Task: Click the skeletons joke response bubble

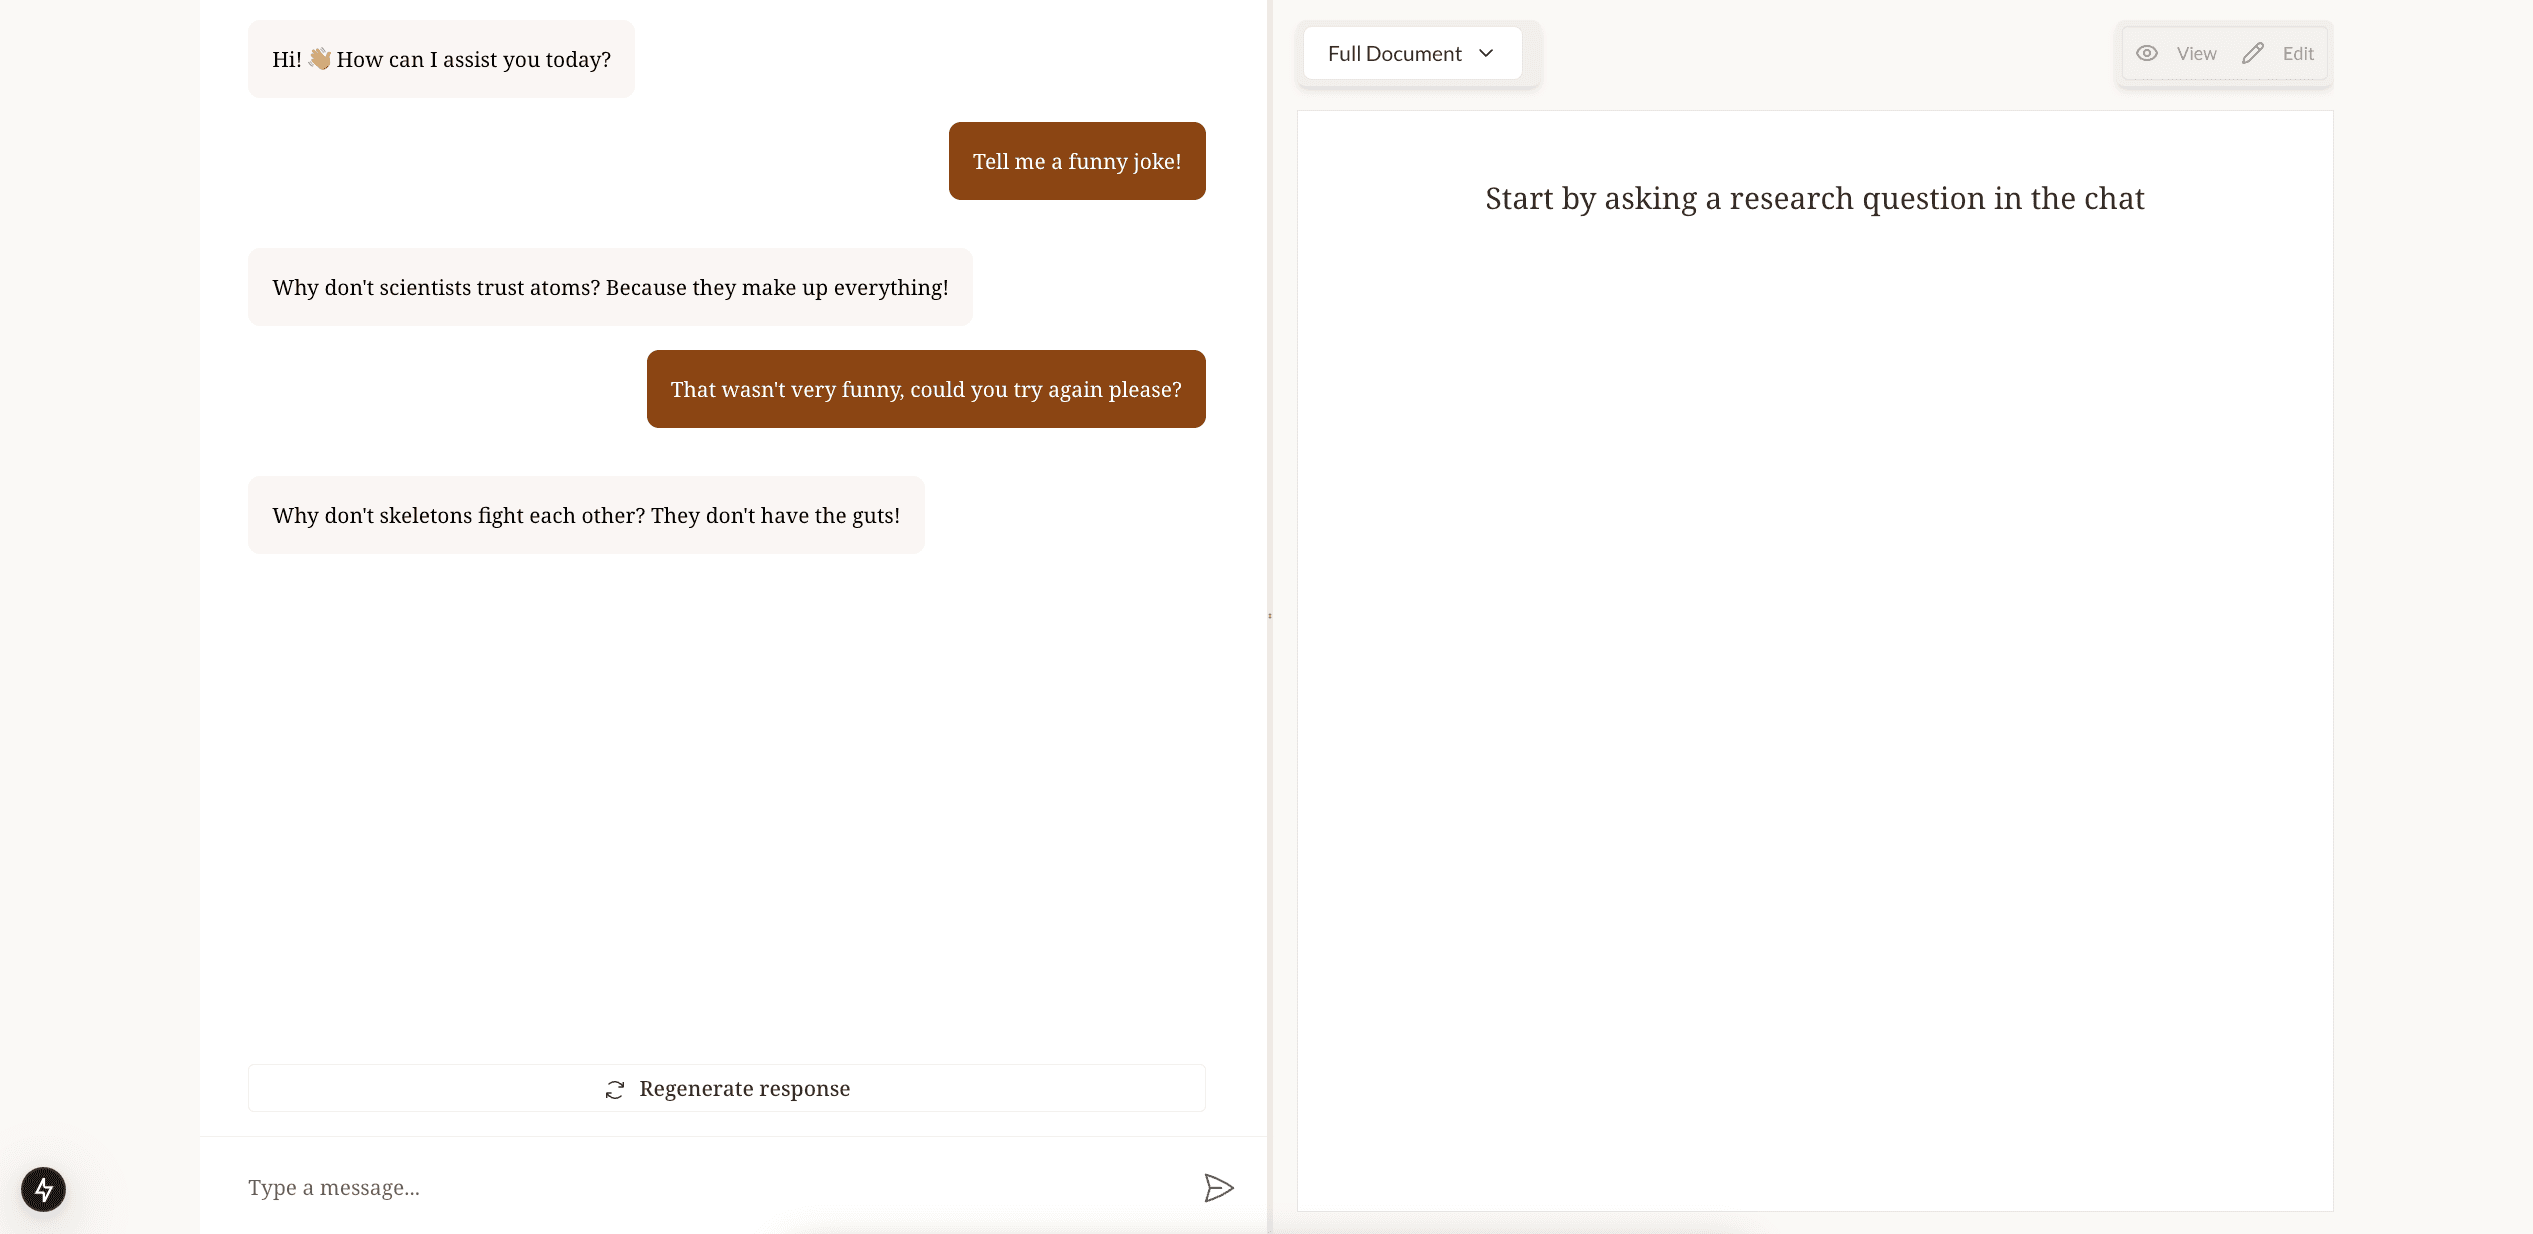Action: click(x=586, y=515)
